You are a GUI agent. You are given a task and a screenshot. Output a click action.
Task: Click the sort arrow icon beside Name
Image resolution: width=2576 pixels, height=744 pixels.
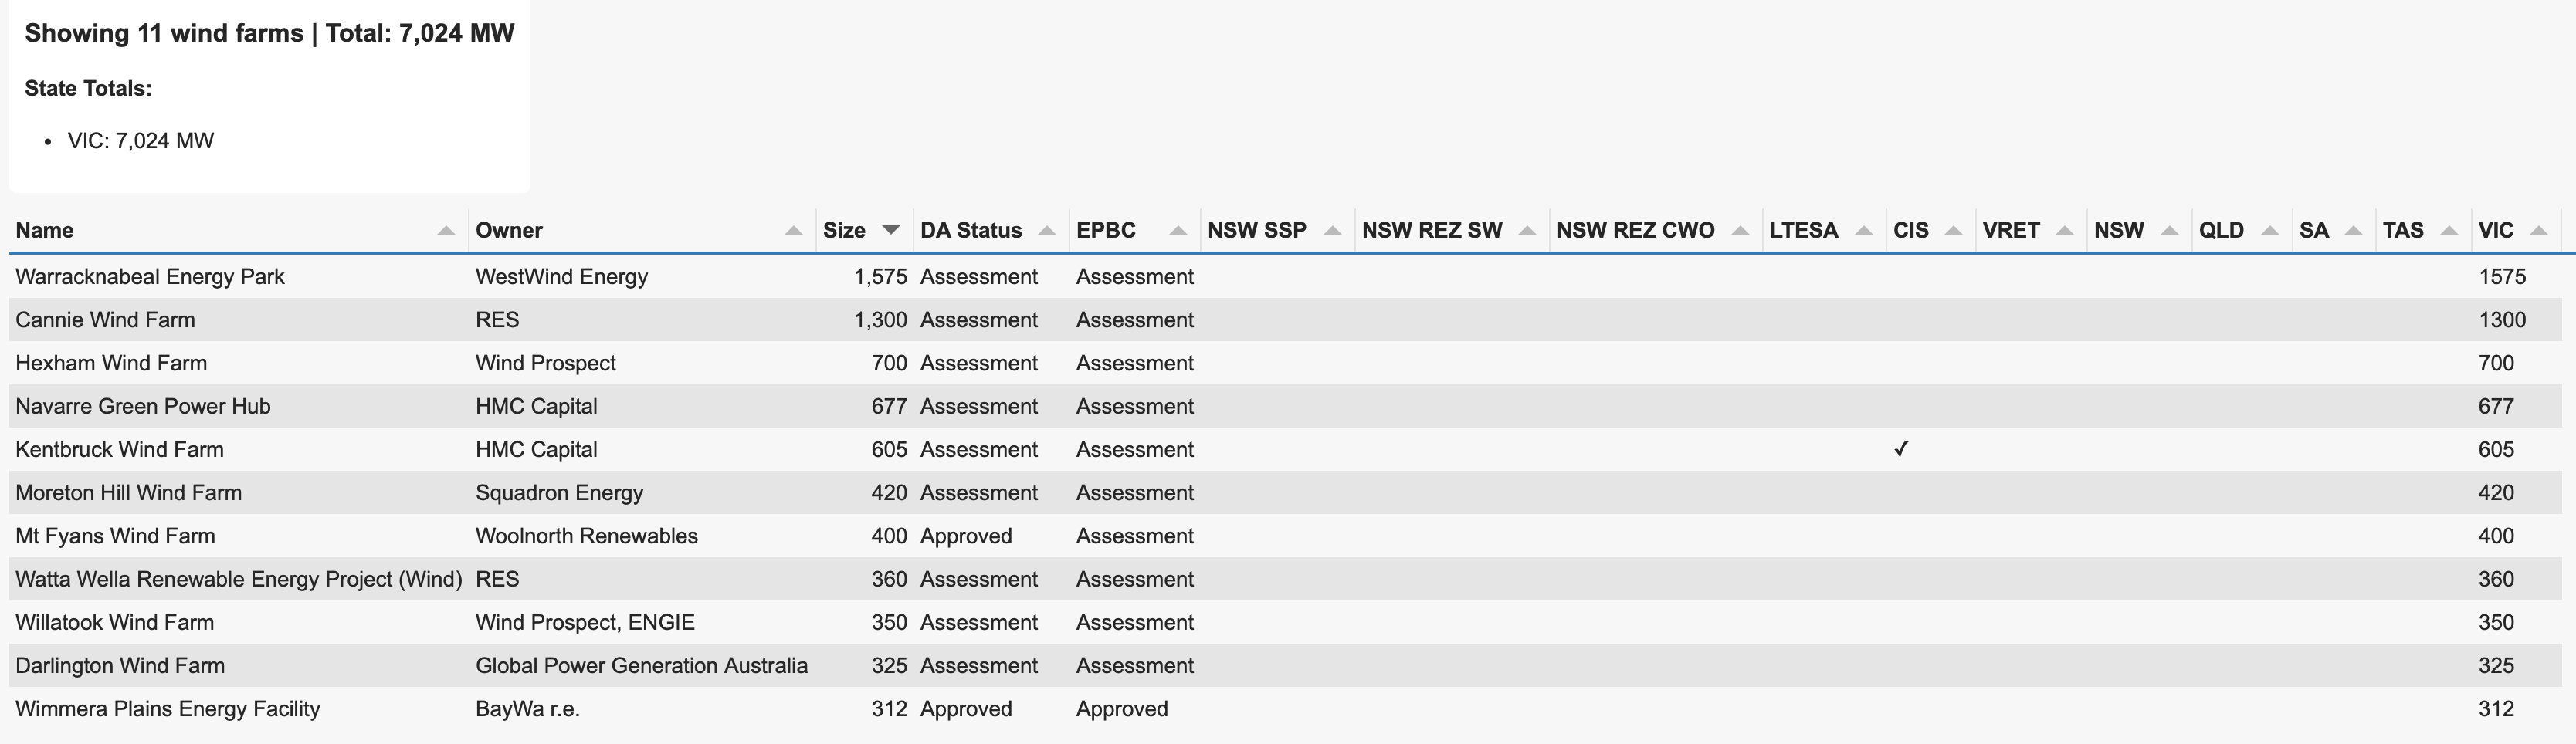(x=446, y=231)
